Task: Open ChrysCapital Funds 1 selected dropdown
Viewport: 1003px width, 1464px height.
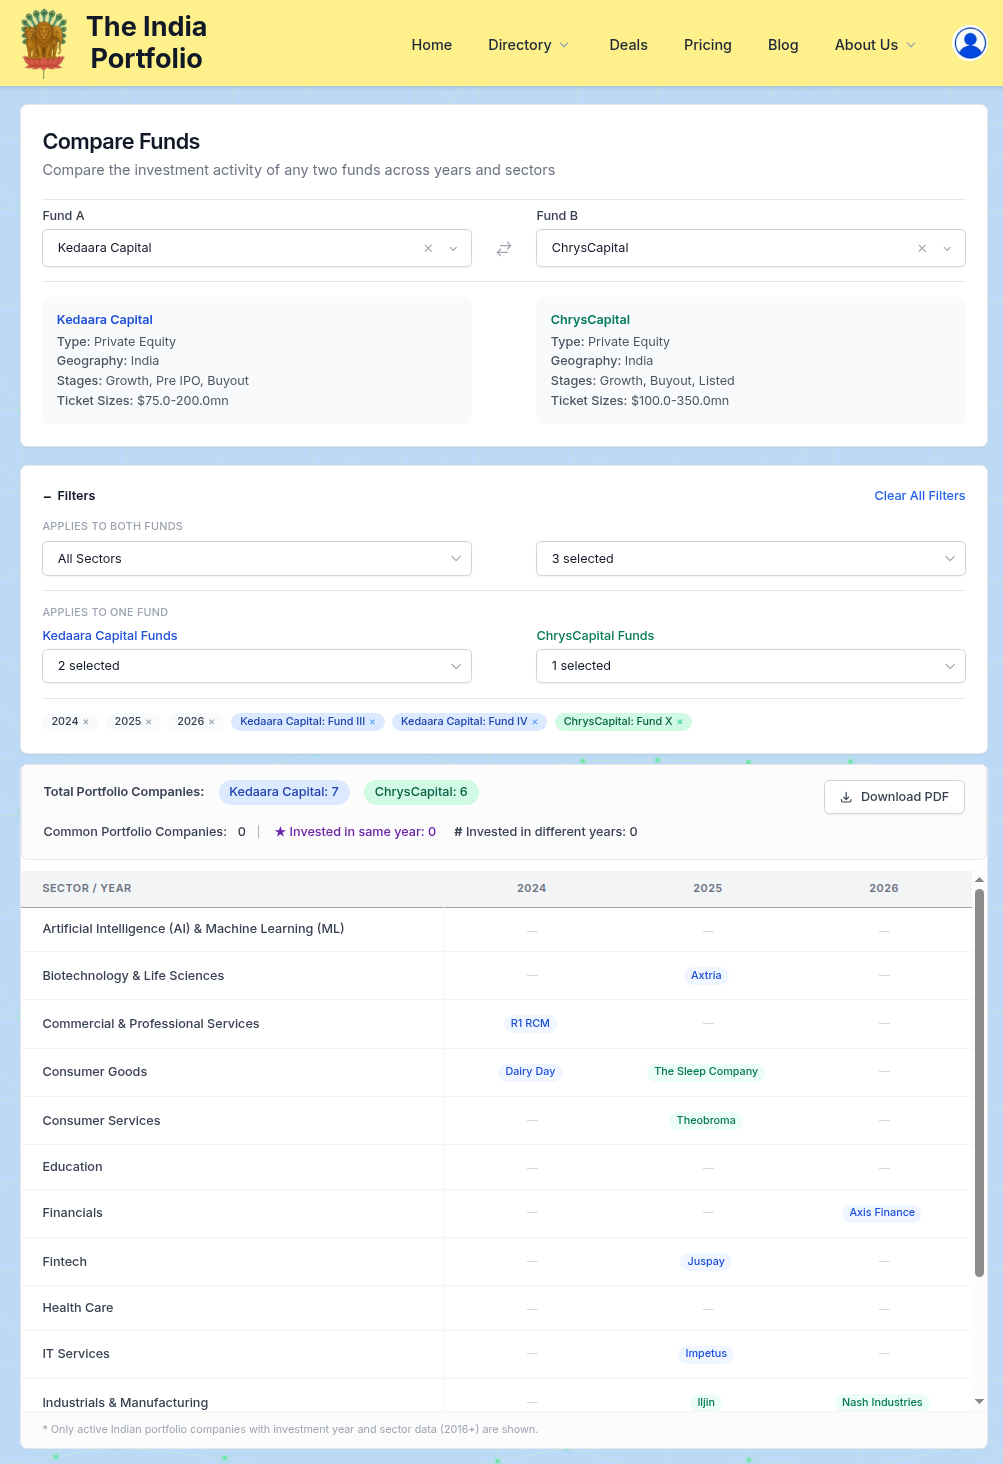Action: tap(751, 666)
